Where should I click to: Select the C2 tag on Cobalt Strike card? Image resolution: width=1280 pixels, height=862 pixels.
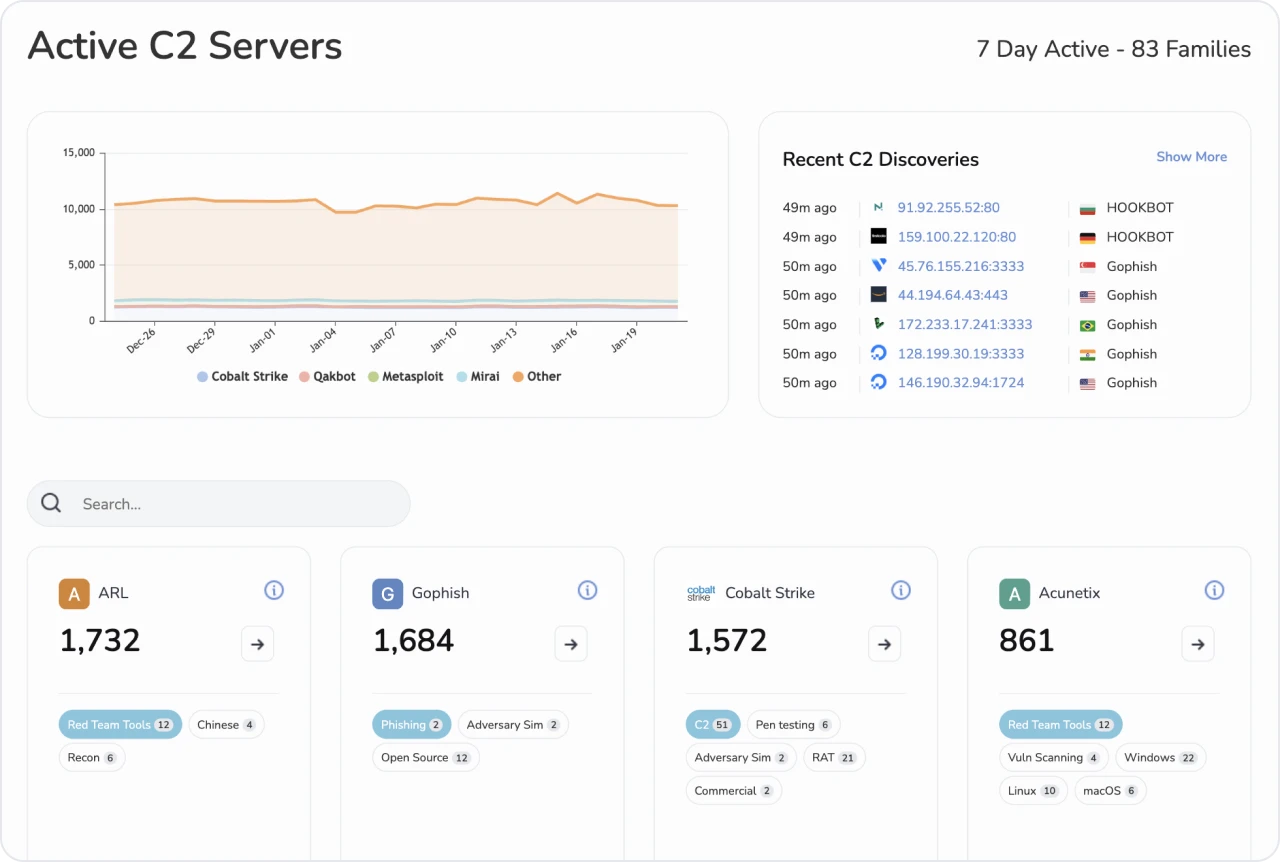pos(712,725)
